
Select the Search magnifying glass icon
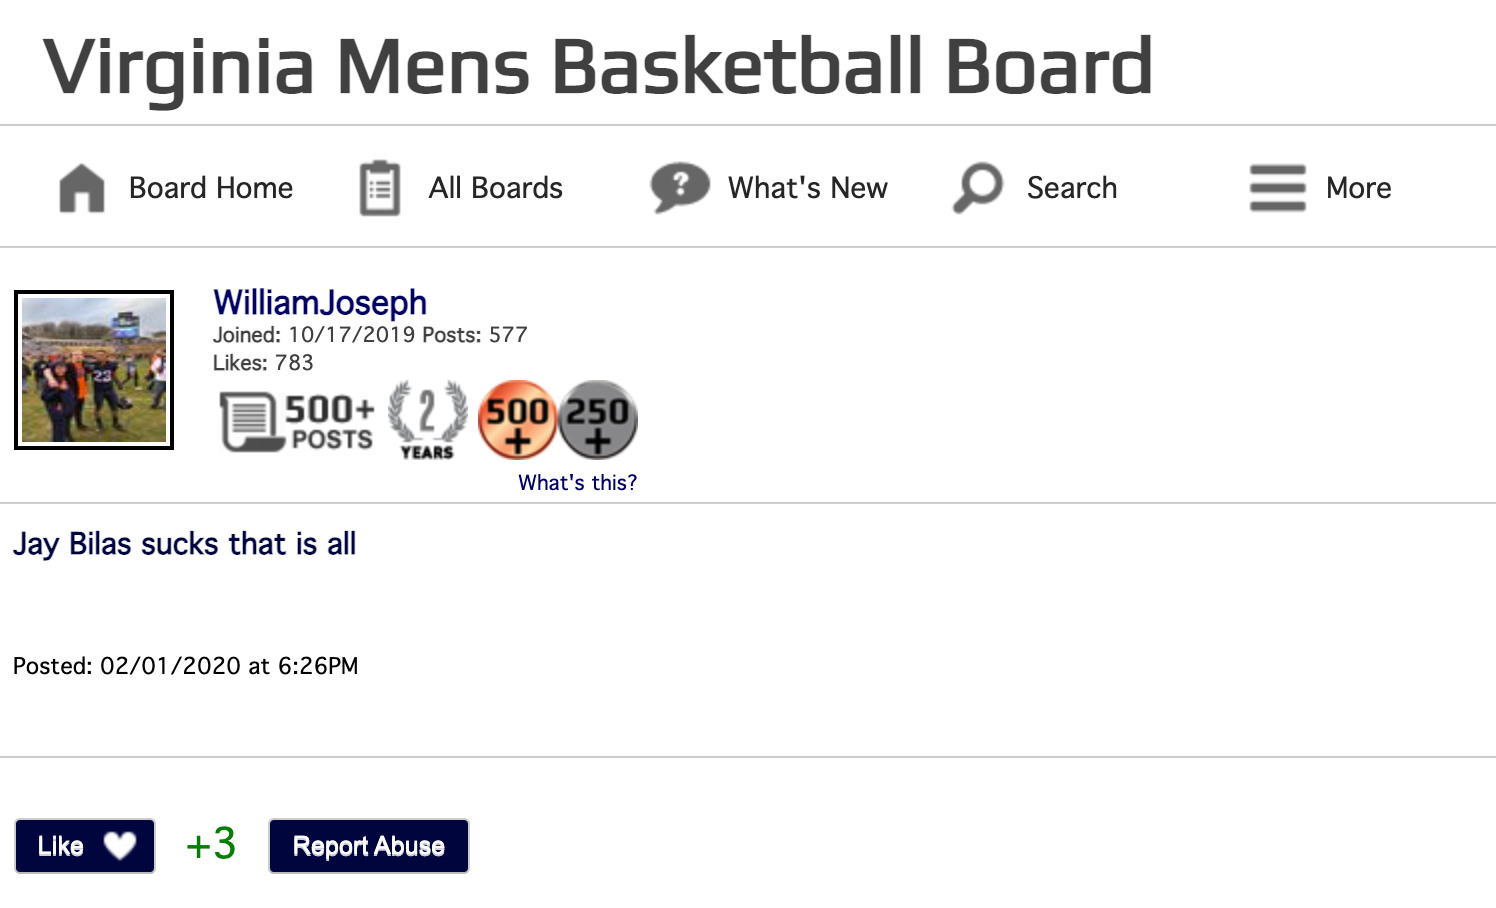pyautogui.click(x=978, y=187)
